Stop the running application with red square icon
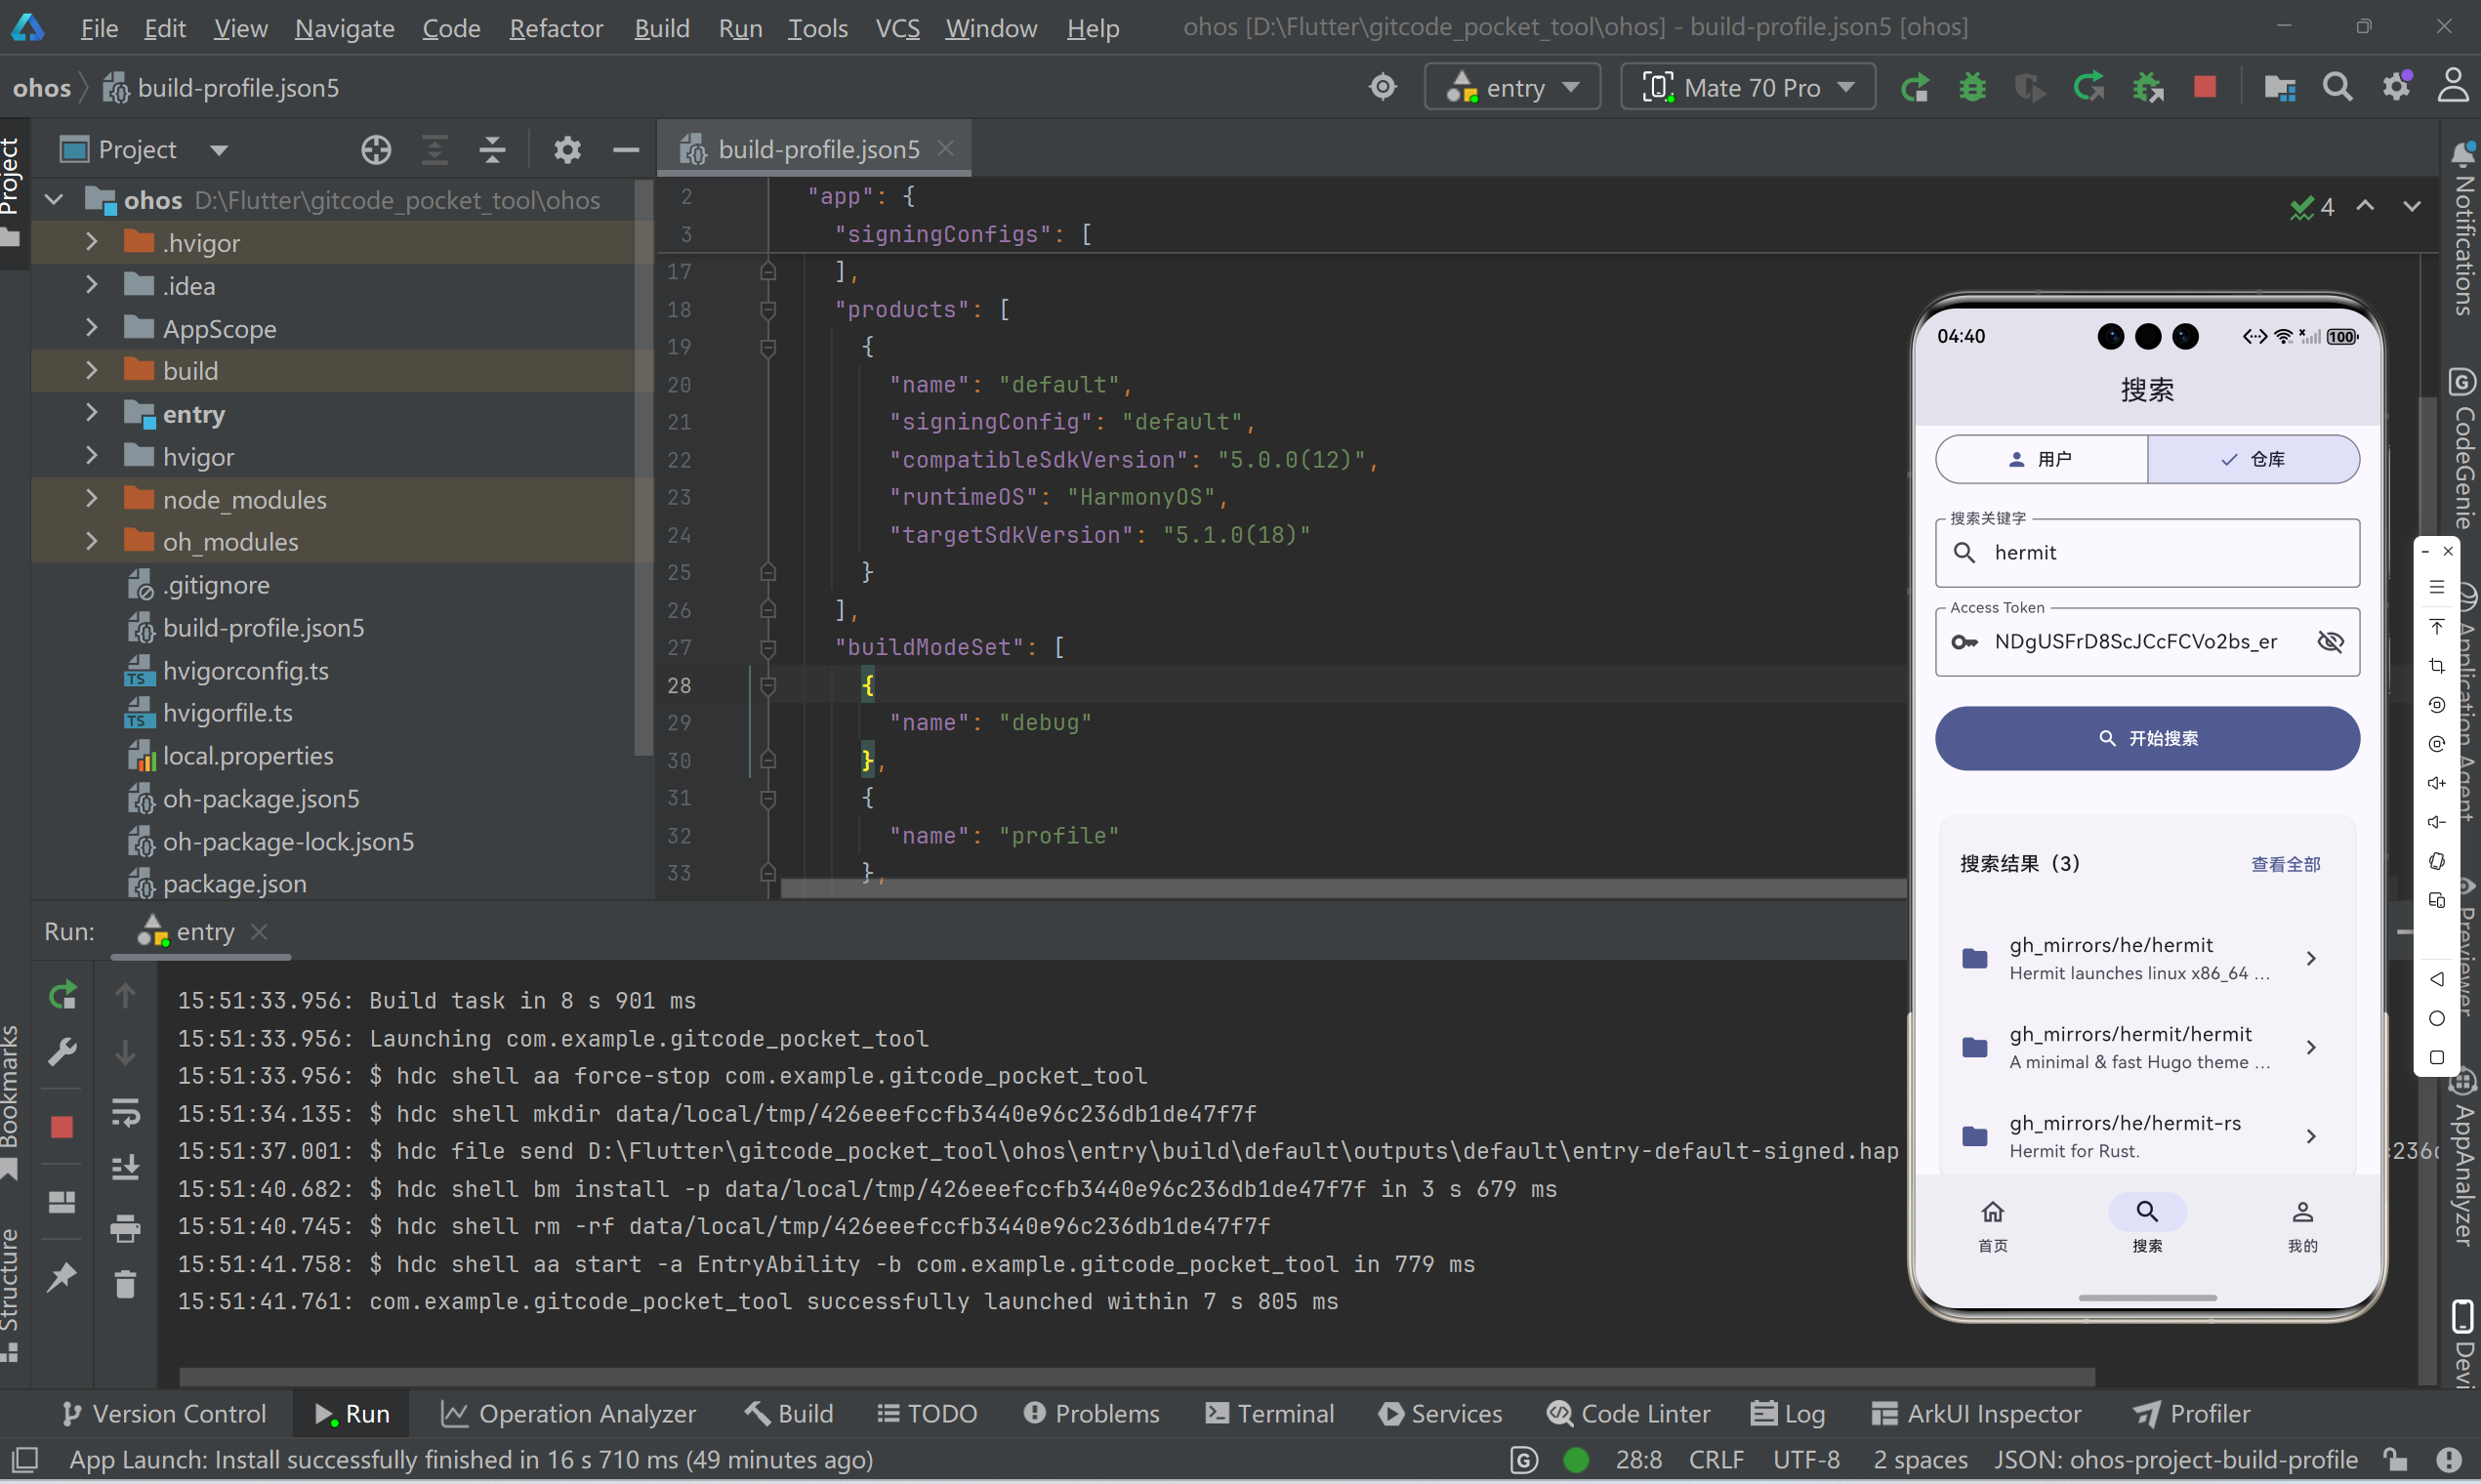Image resolution: width=2481 pixels, height=1484 pixels. [2206, 87]
